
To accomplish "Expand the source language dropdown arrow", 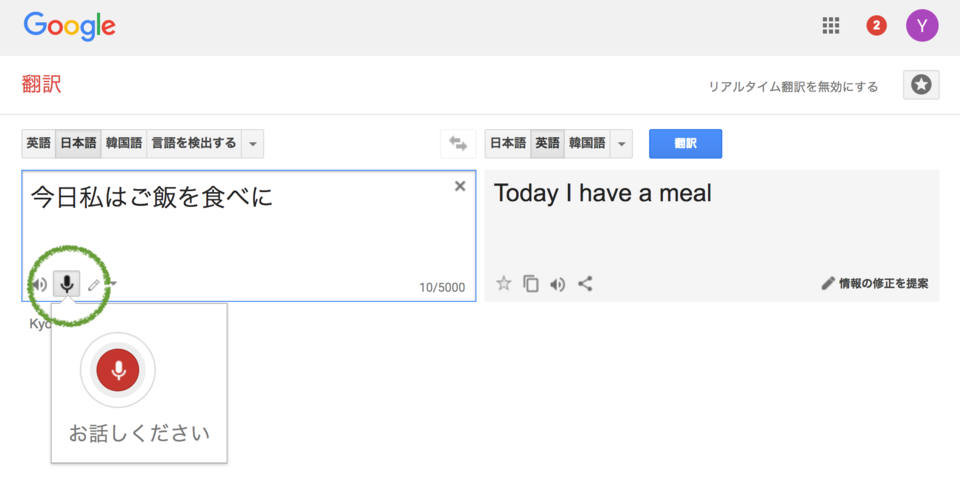I will click(x=253, y=143).
